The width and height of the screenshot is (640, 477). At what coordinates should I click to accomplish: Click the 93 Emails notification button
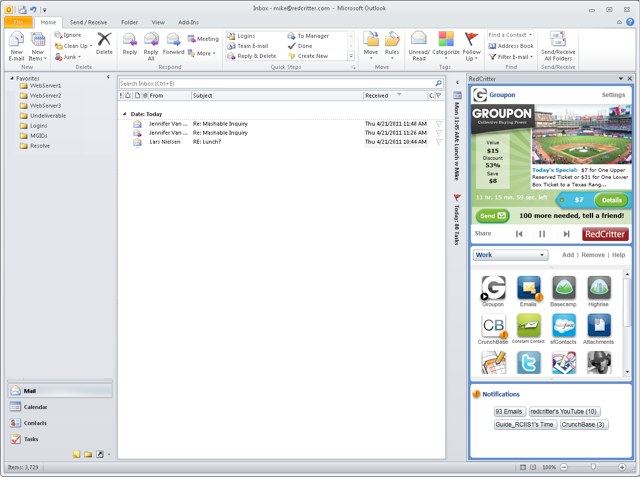[509, 411]
